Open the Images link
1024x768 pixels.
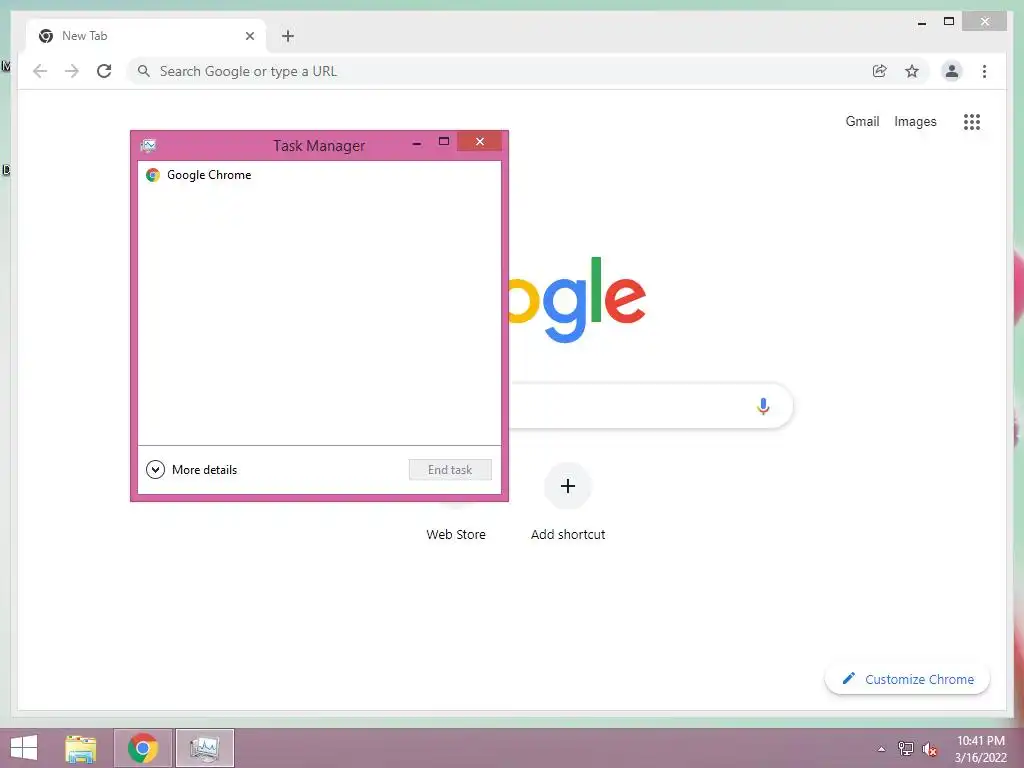(x=915, y=121)
